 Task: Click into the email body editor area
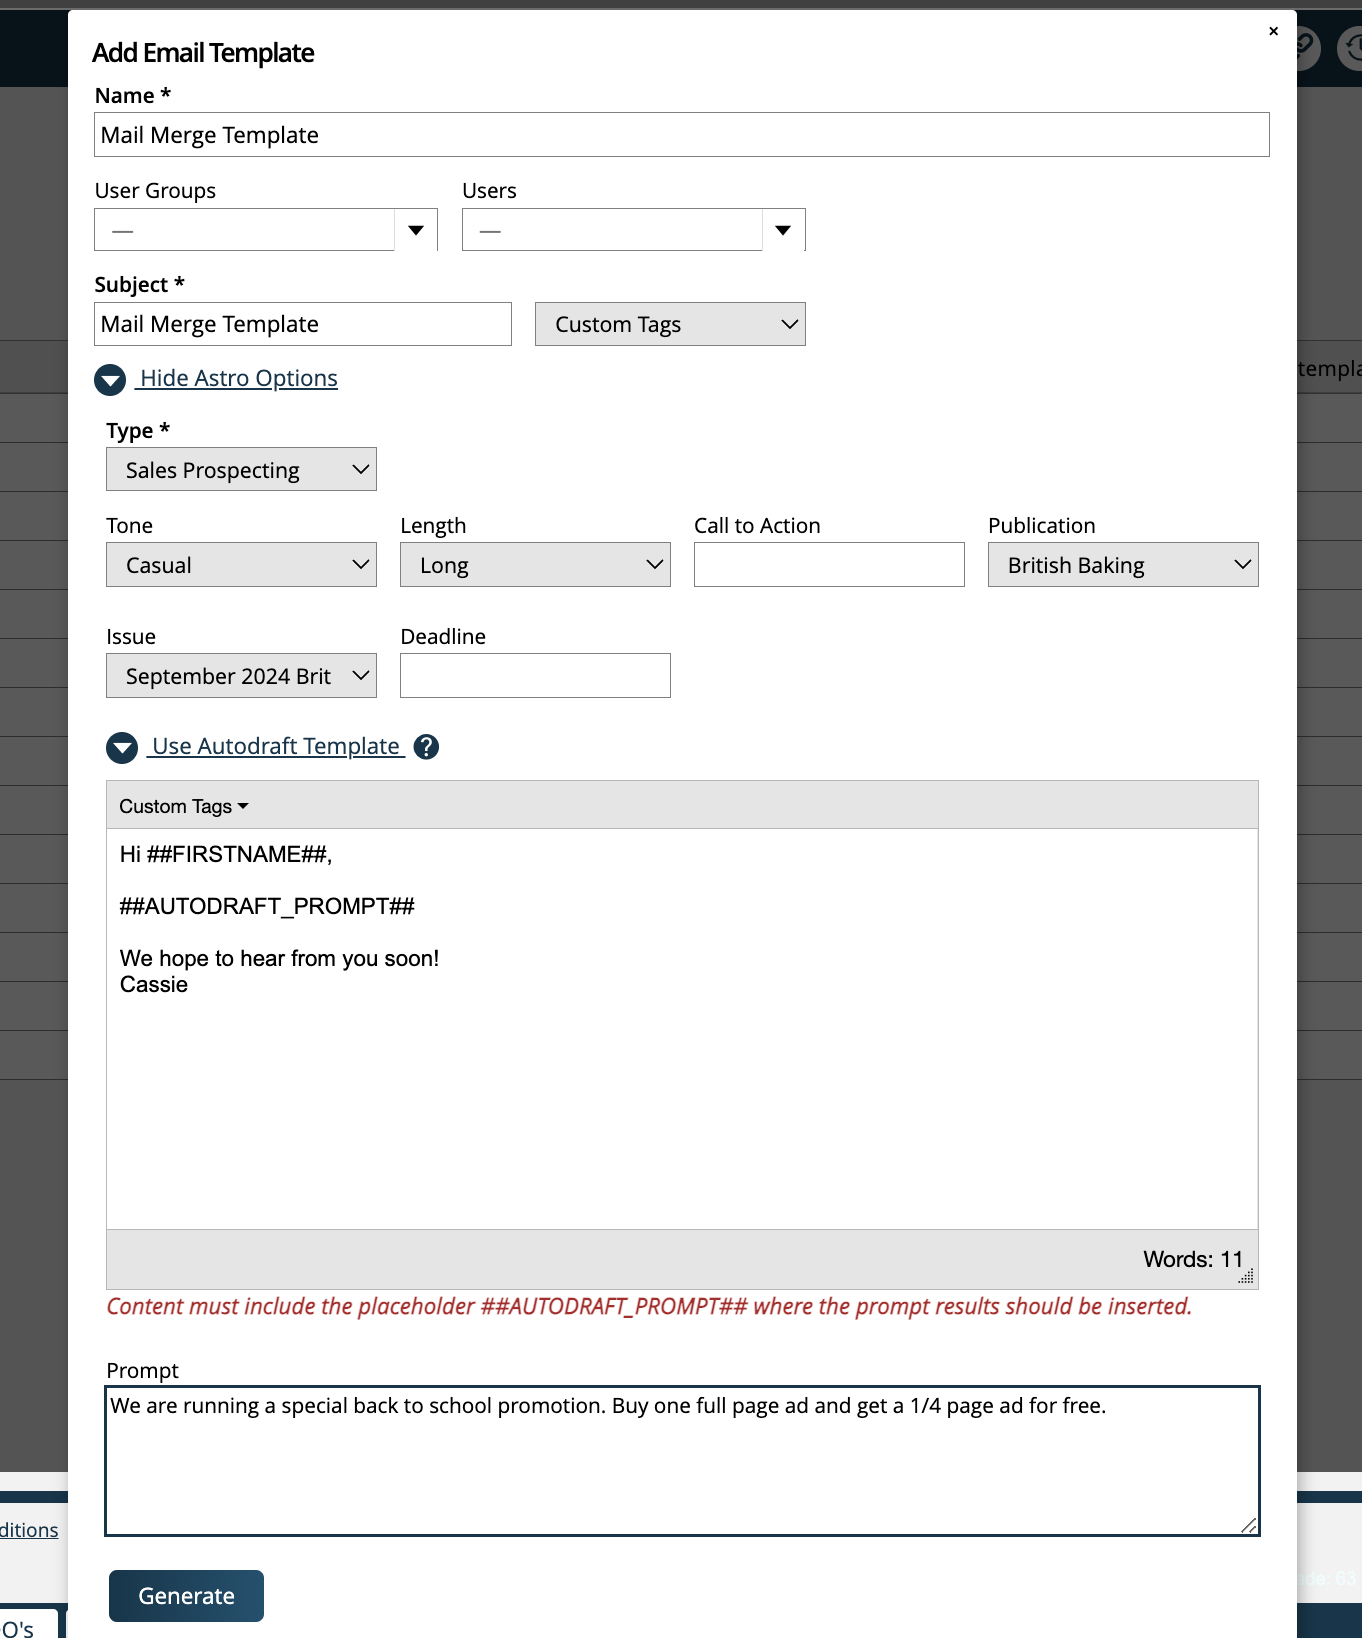tap(682, 1029)
